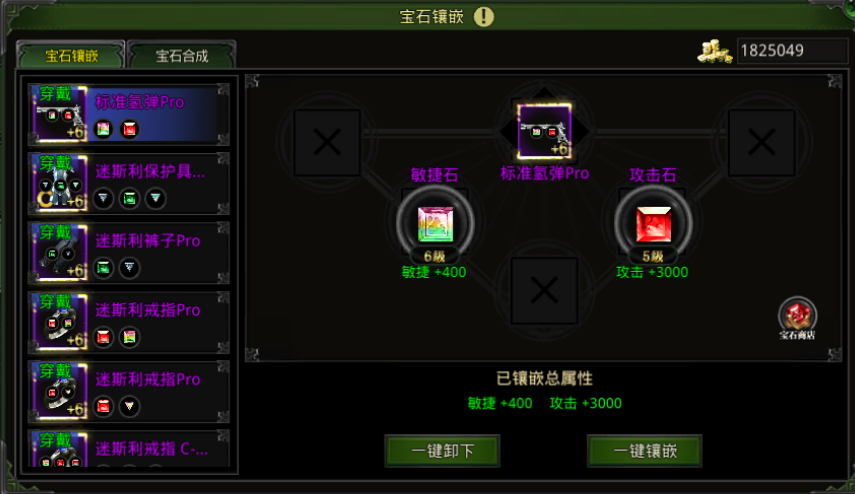
Task: Click the locked bottom center gem slot
Action: (544, 290)
